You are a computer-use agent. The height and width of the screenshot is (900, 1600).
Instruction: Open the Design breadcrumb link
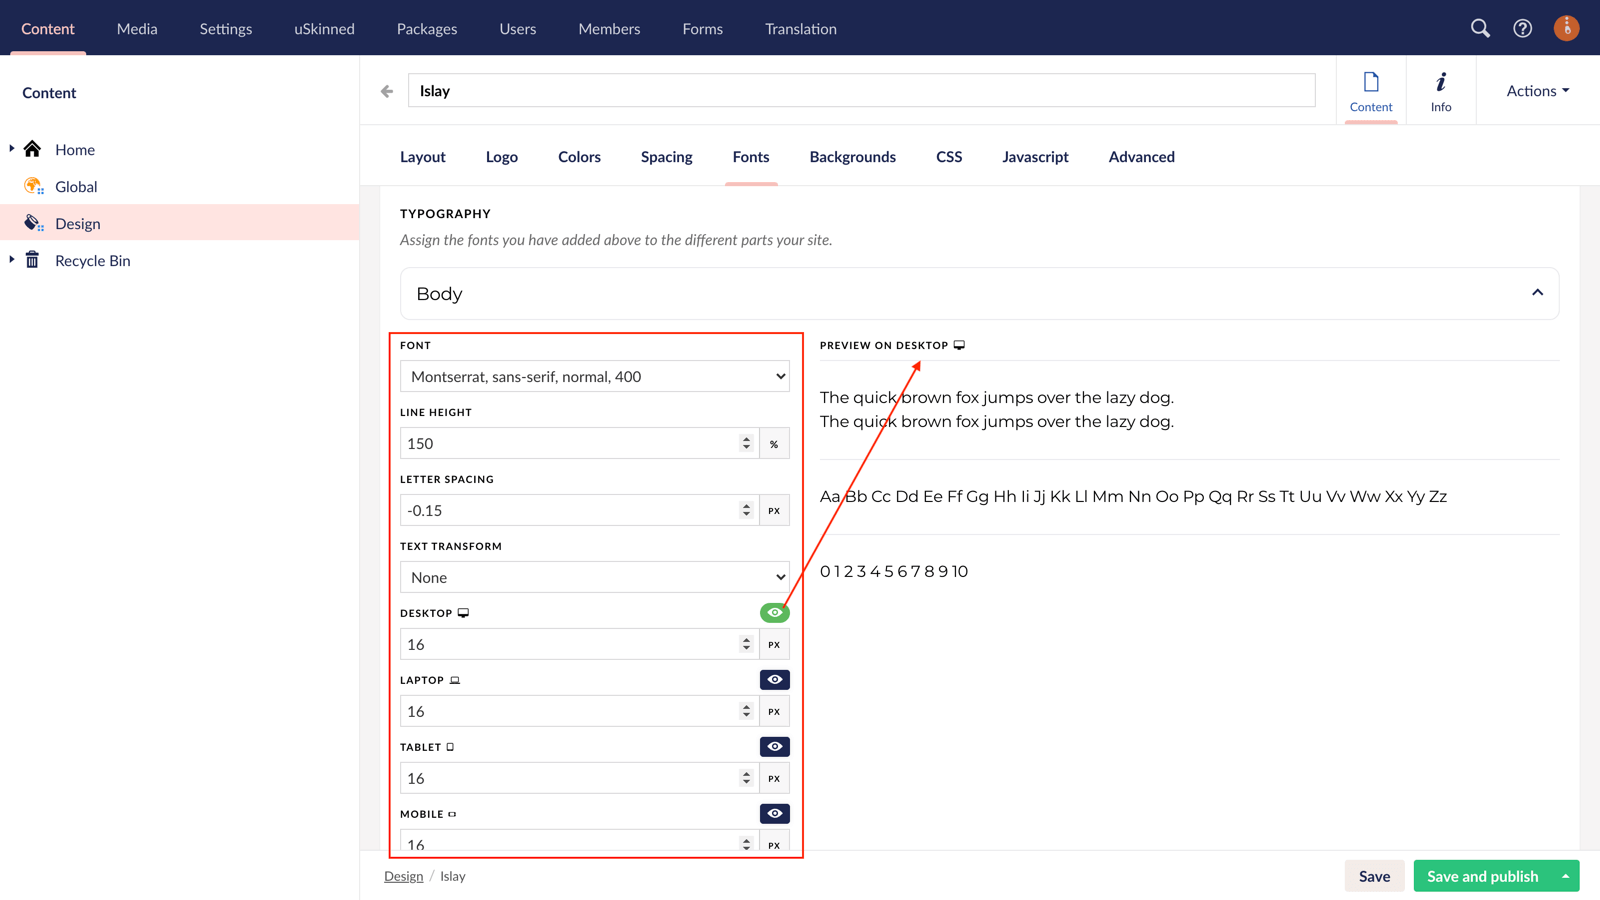tap(403, 875)
